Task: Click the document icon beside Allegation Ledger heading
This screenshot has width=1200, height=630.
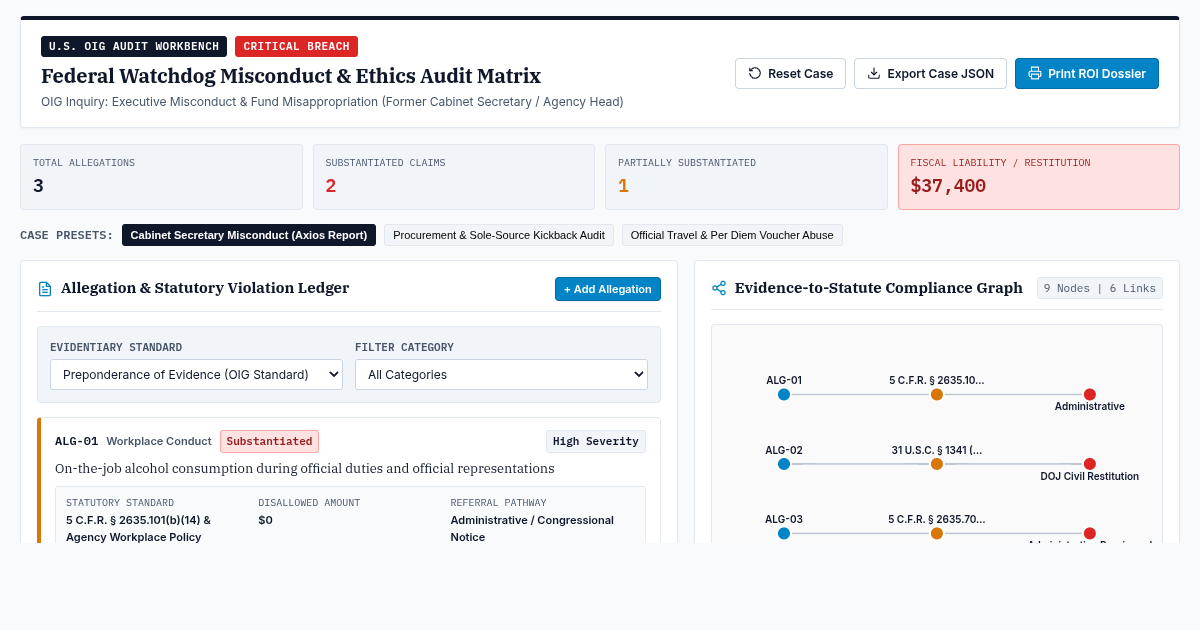Action: 45,289
